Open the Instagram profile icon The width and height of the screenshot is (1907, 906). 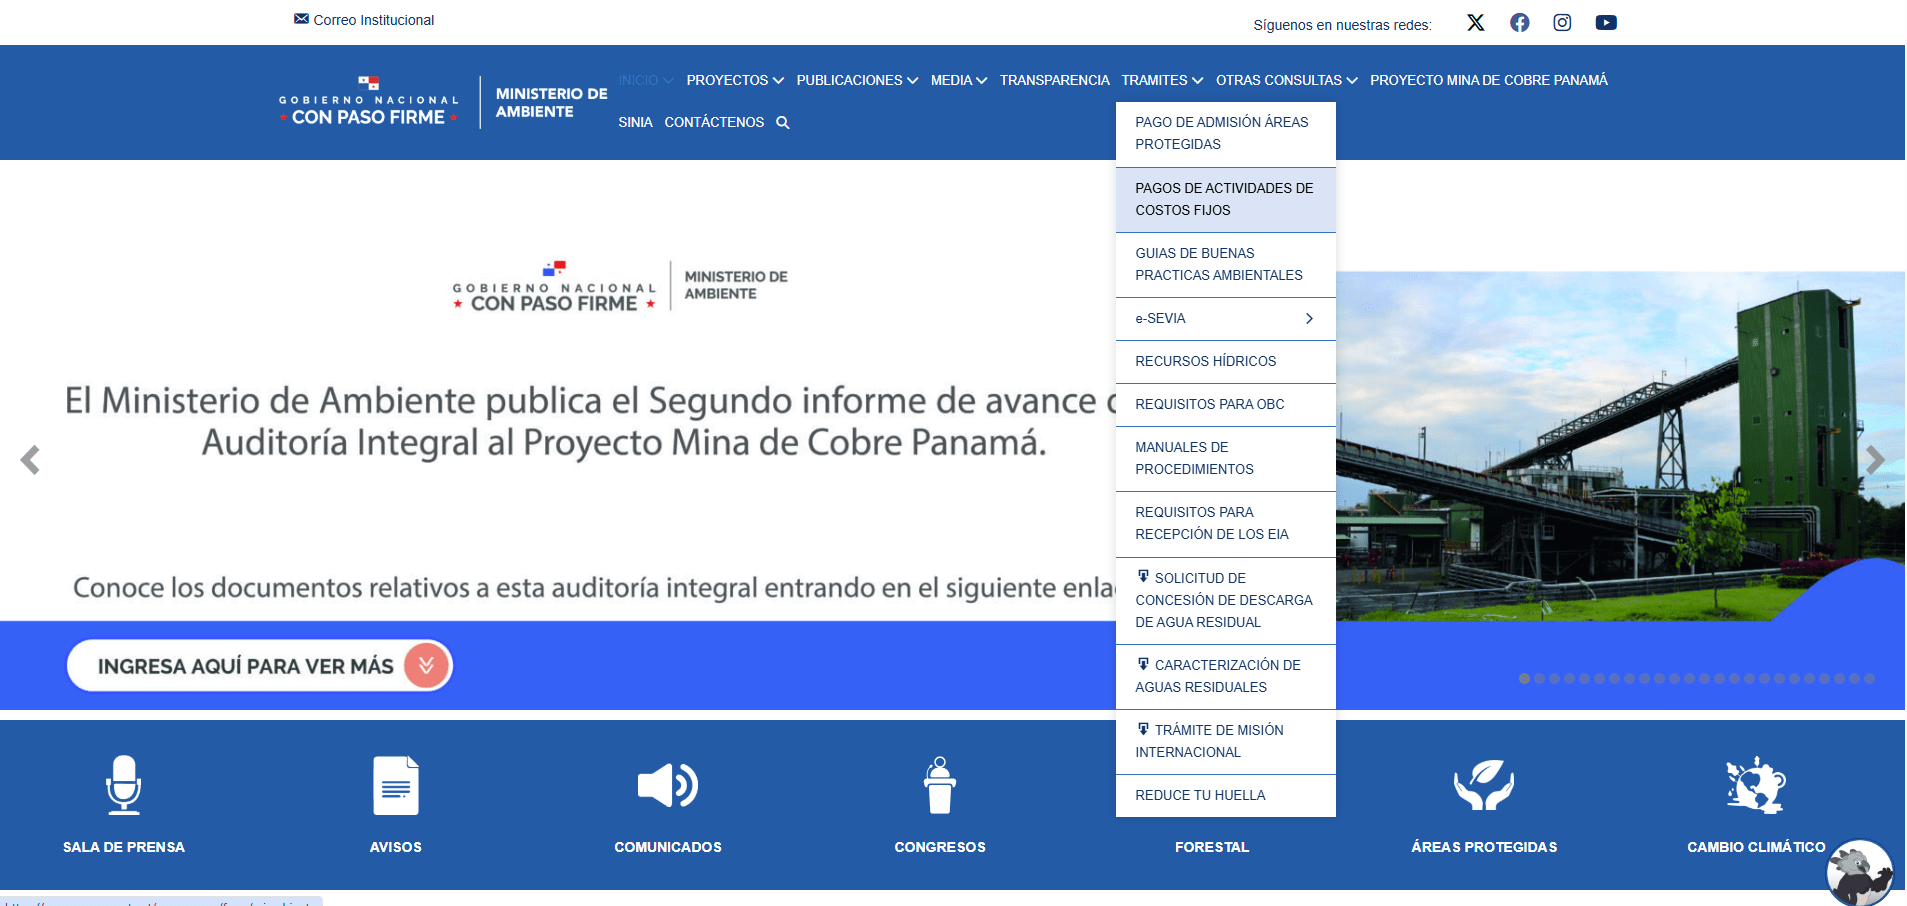(x=1562, y=23)
